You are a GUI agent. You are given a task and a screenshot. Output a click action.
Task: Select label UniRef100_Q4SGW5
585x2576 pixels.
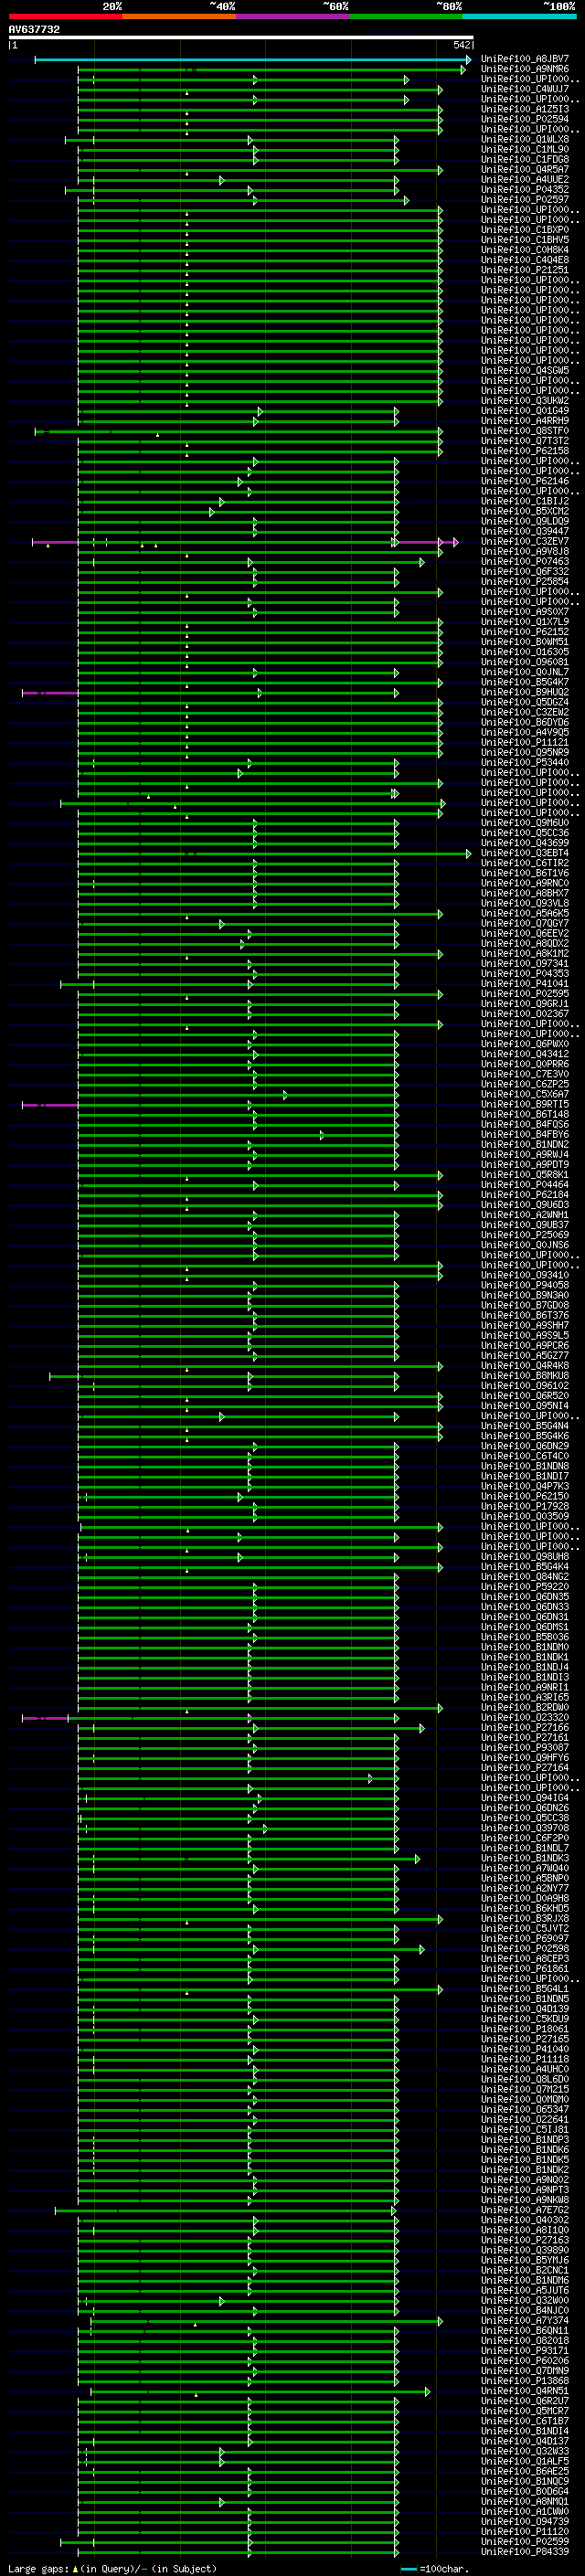[x=525, y=370]
